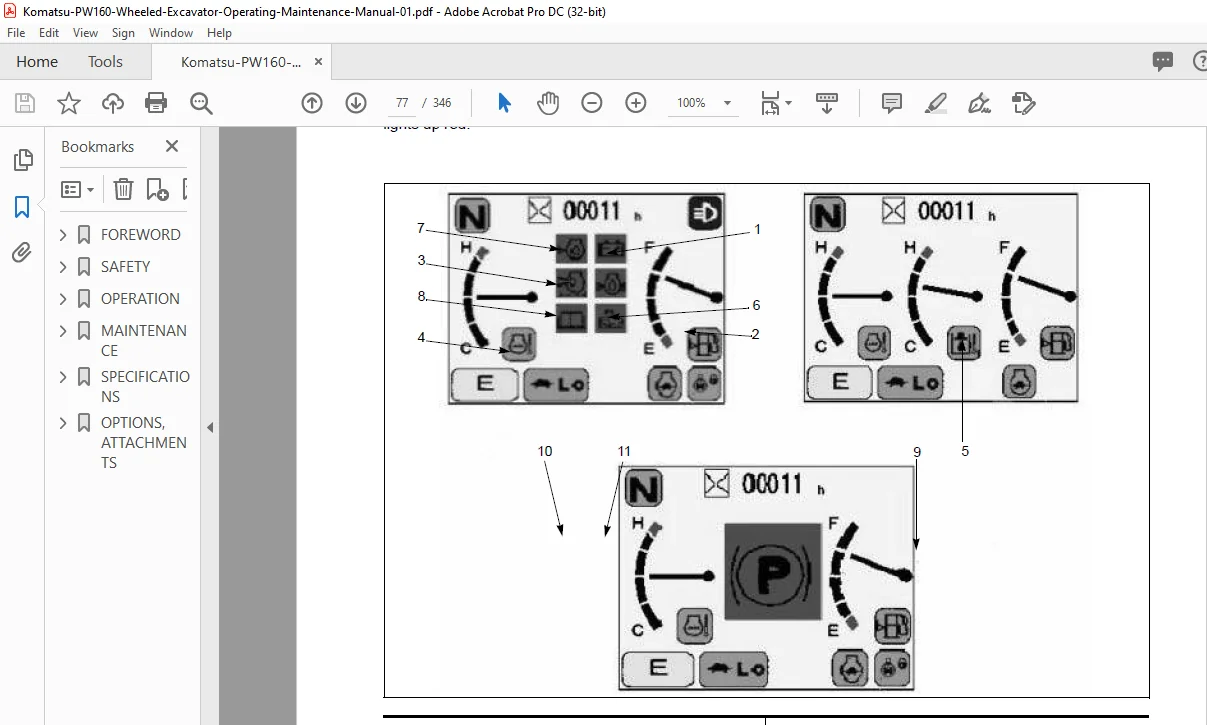Viewport: 1207px width, 725px height.
Task: Expand OPTIONS, ATTACHMENTS bookmark
Action: click(64, 423)
